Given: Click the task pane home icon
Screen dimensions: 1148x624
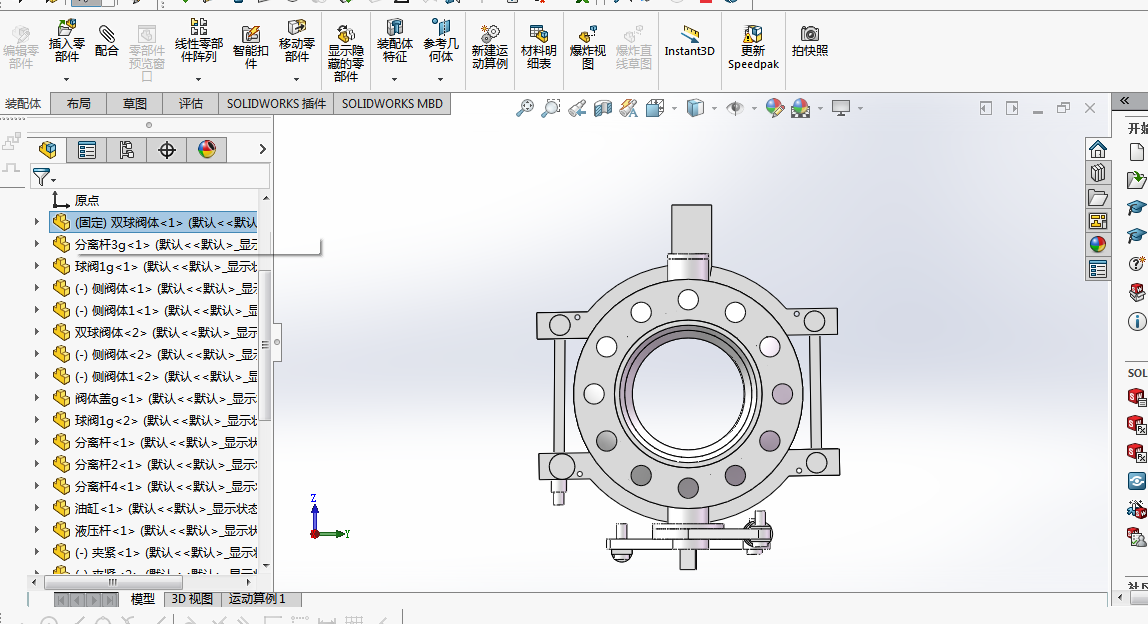Looking at the screenshot, I should [1097, 149].
